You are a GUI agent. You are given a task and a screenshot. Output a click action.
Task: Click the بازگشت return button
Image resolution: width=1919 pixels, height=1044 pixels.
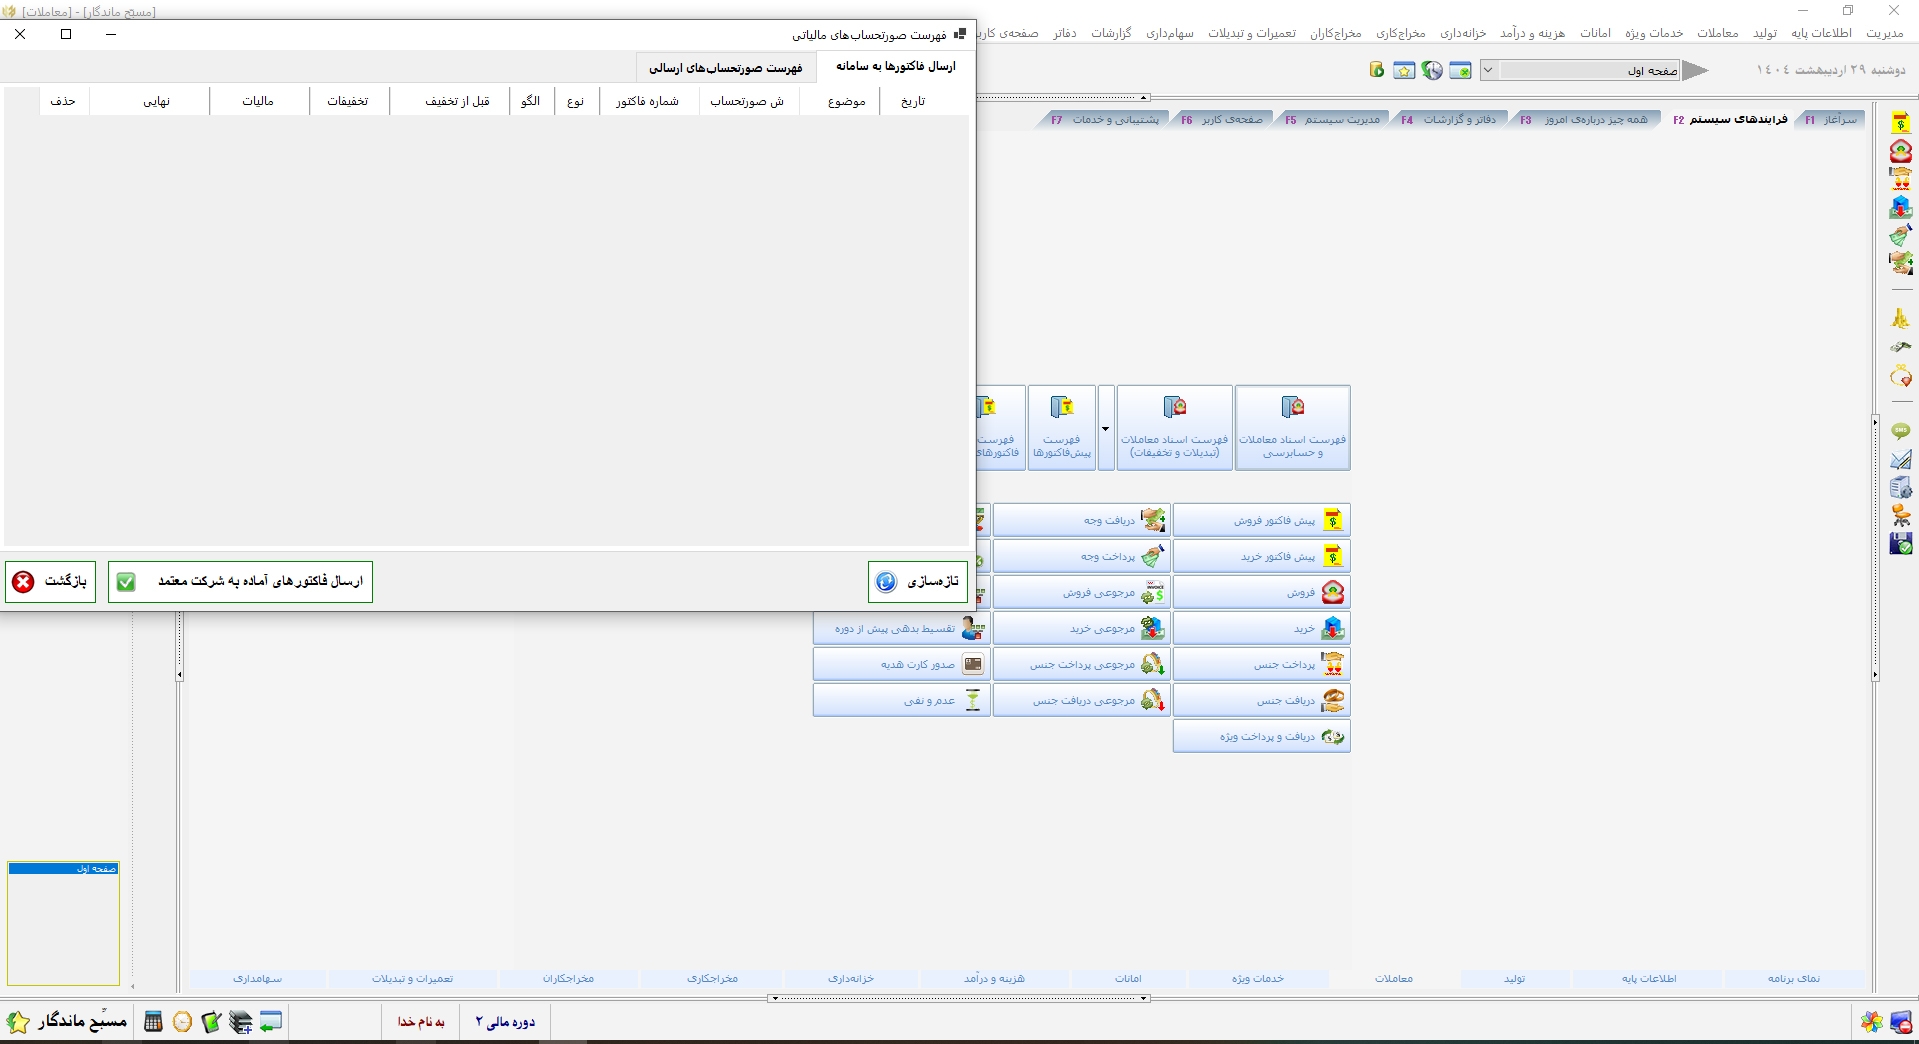50,581
